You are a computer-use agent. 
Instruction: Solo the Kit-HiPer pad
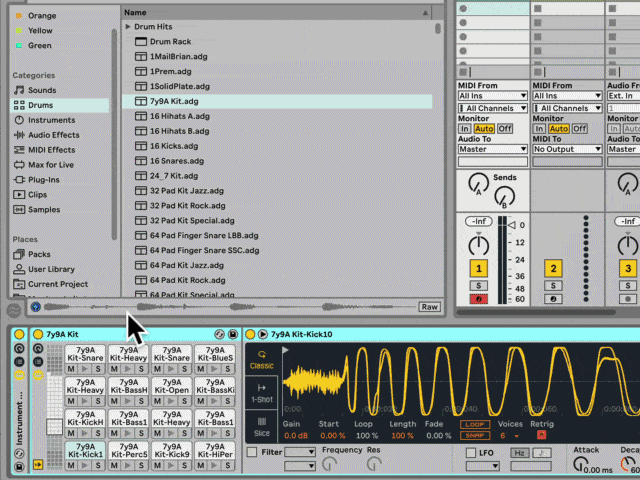click(228, 465)
